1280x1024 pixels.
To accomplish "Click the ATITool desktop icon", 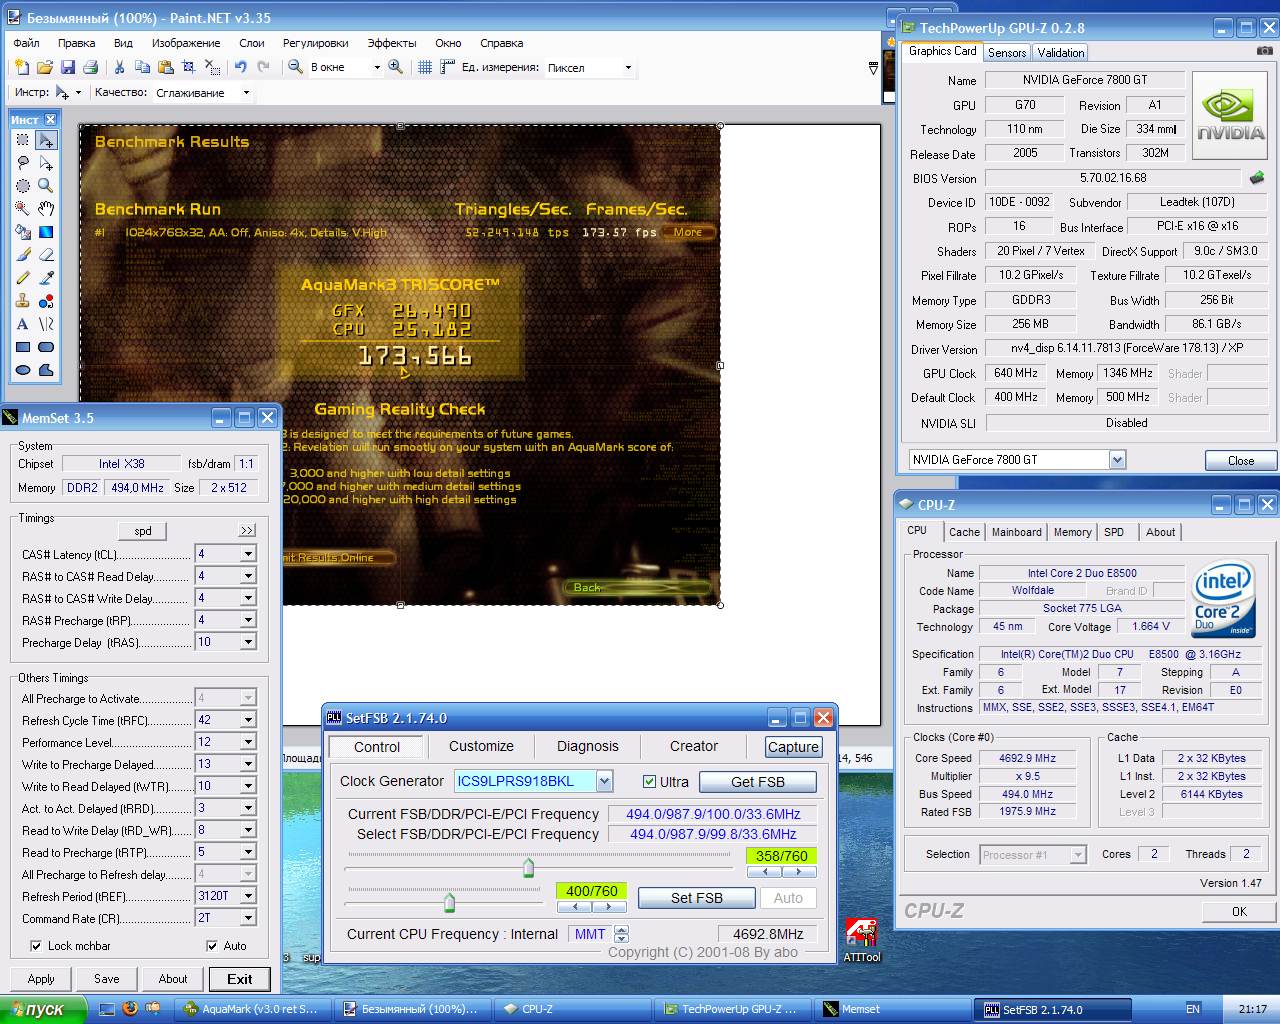I will 861,940.
